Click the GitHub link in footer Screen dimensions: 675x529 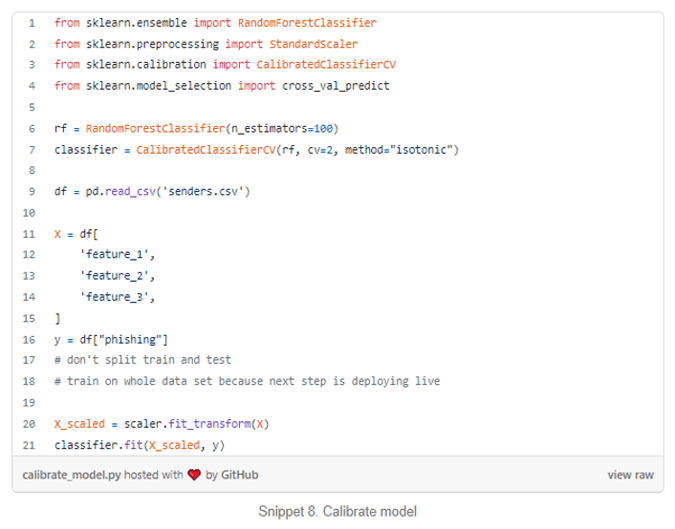tap(239, 475)
